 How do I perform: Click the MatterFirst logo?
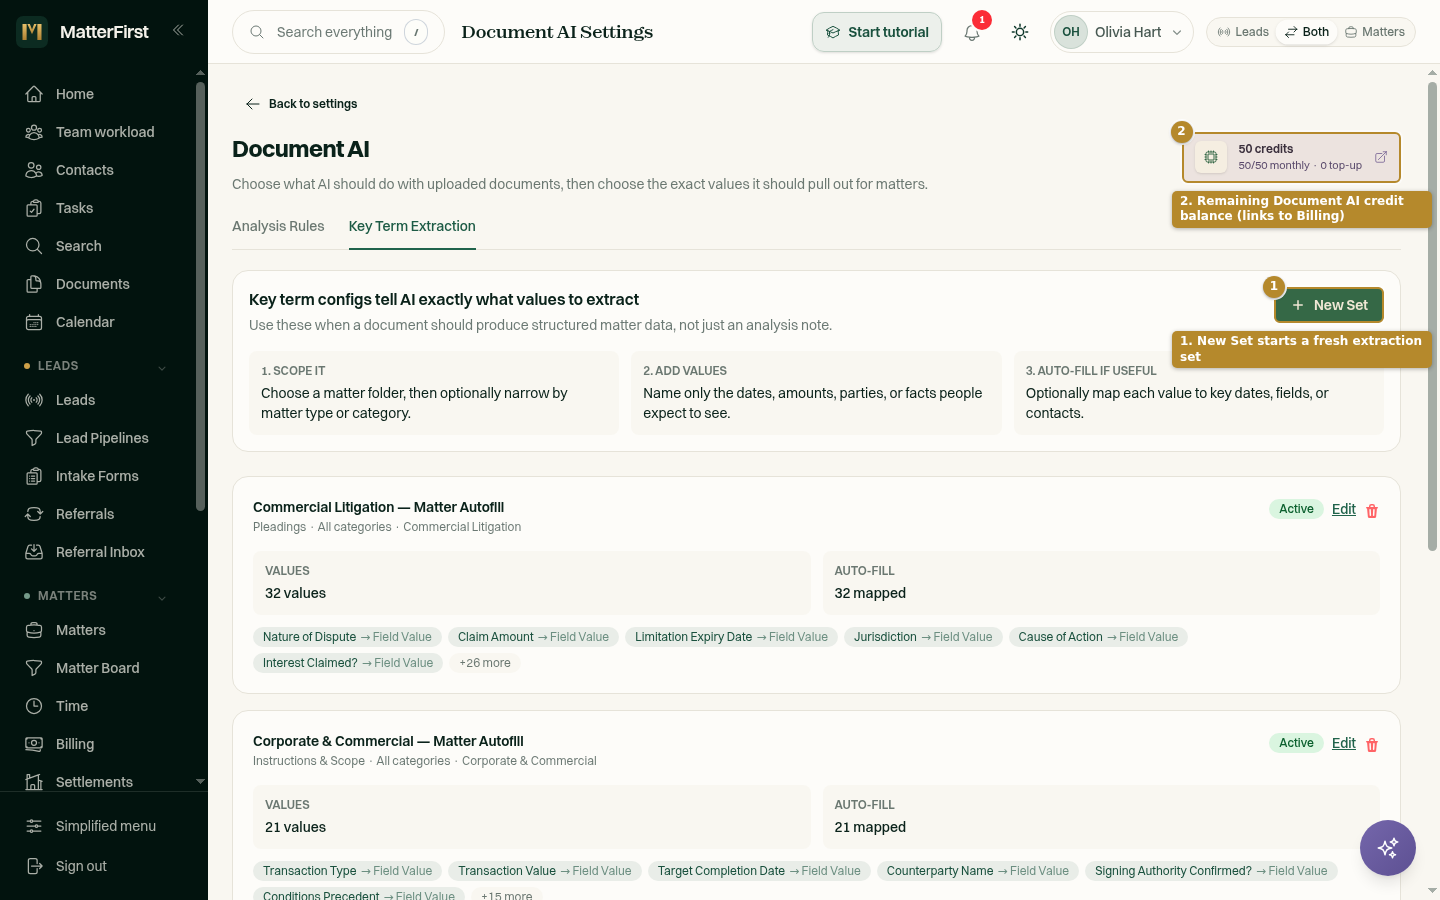click(84, 32)
